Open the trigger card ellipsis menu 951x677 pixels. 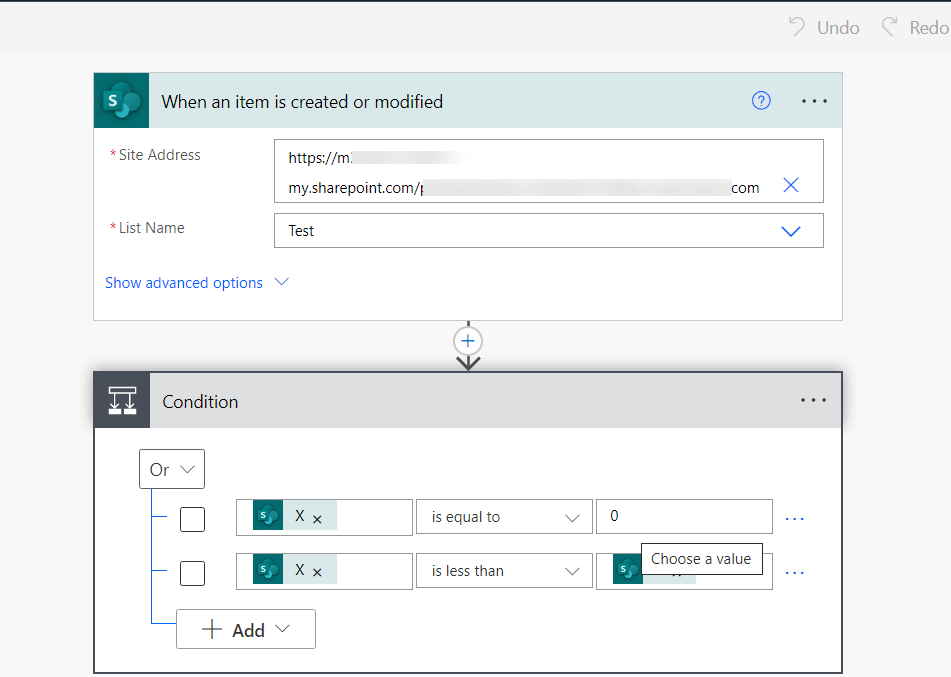coord(814,100)
